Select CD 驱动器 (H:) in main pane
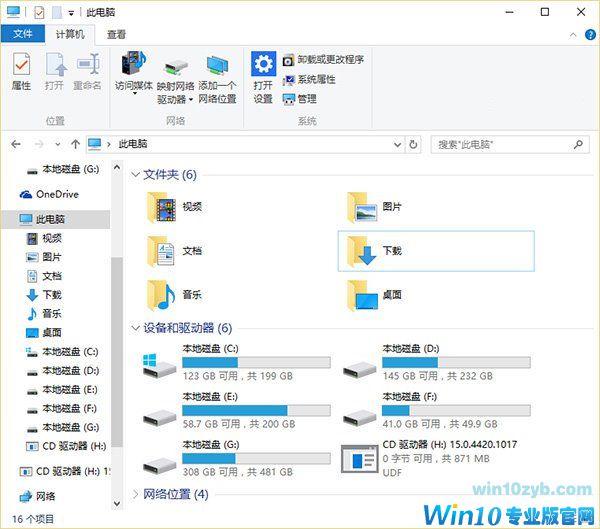Image resolution: width=600 pixels, height=529 pixels. click(429, 458)
